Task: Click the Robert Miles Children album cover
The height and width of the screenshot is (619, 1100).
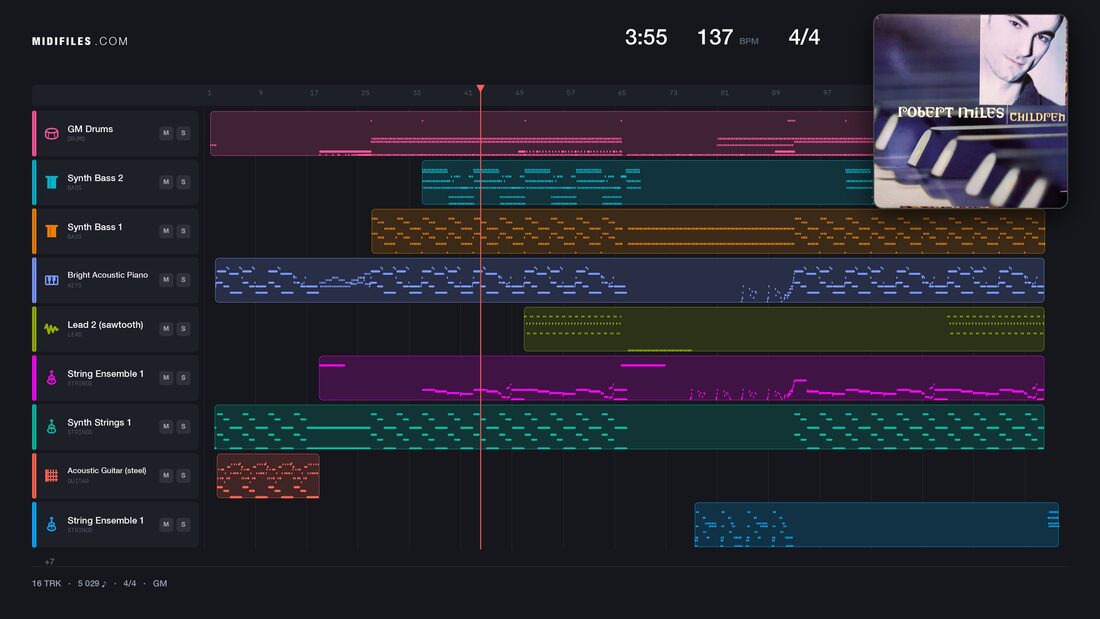Action: coord(970,111)
